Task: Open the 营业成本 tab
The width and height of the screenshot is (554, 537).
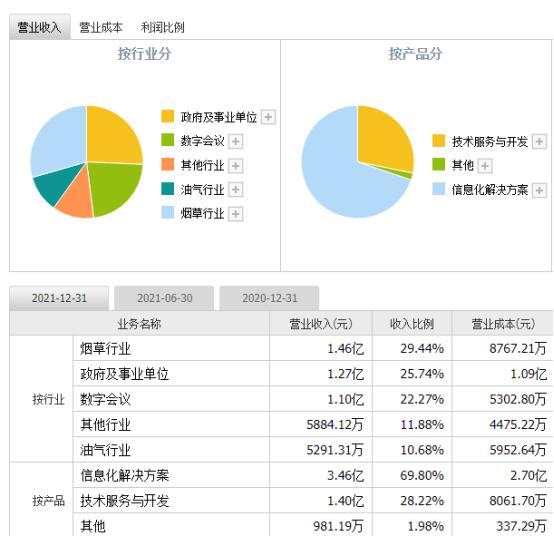Action: (101, 27)
